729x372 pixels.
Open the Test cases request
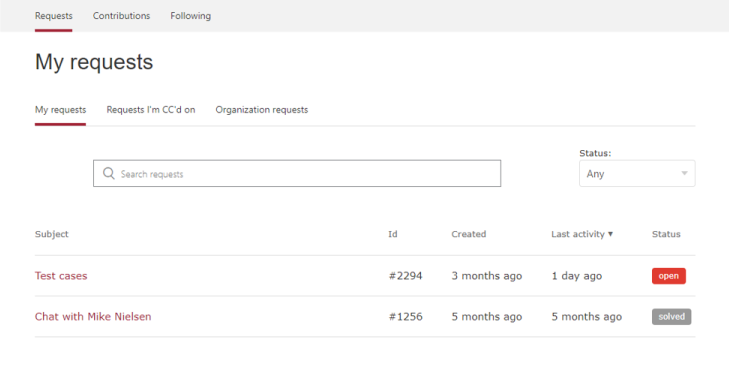61,276
